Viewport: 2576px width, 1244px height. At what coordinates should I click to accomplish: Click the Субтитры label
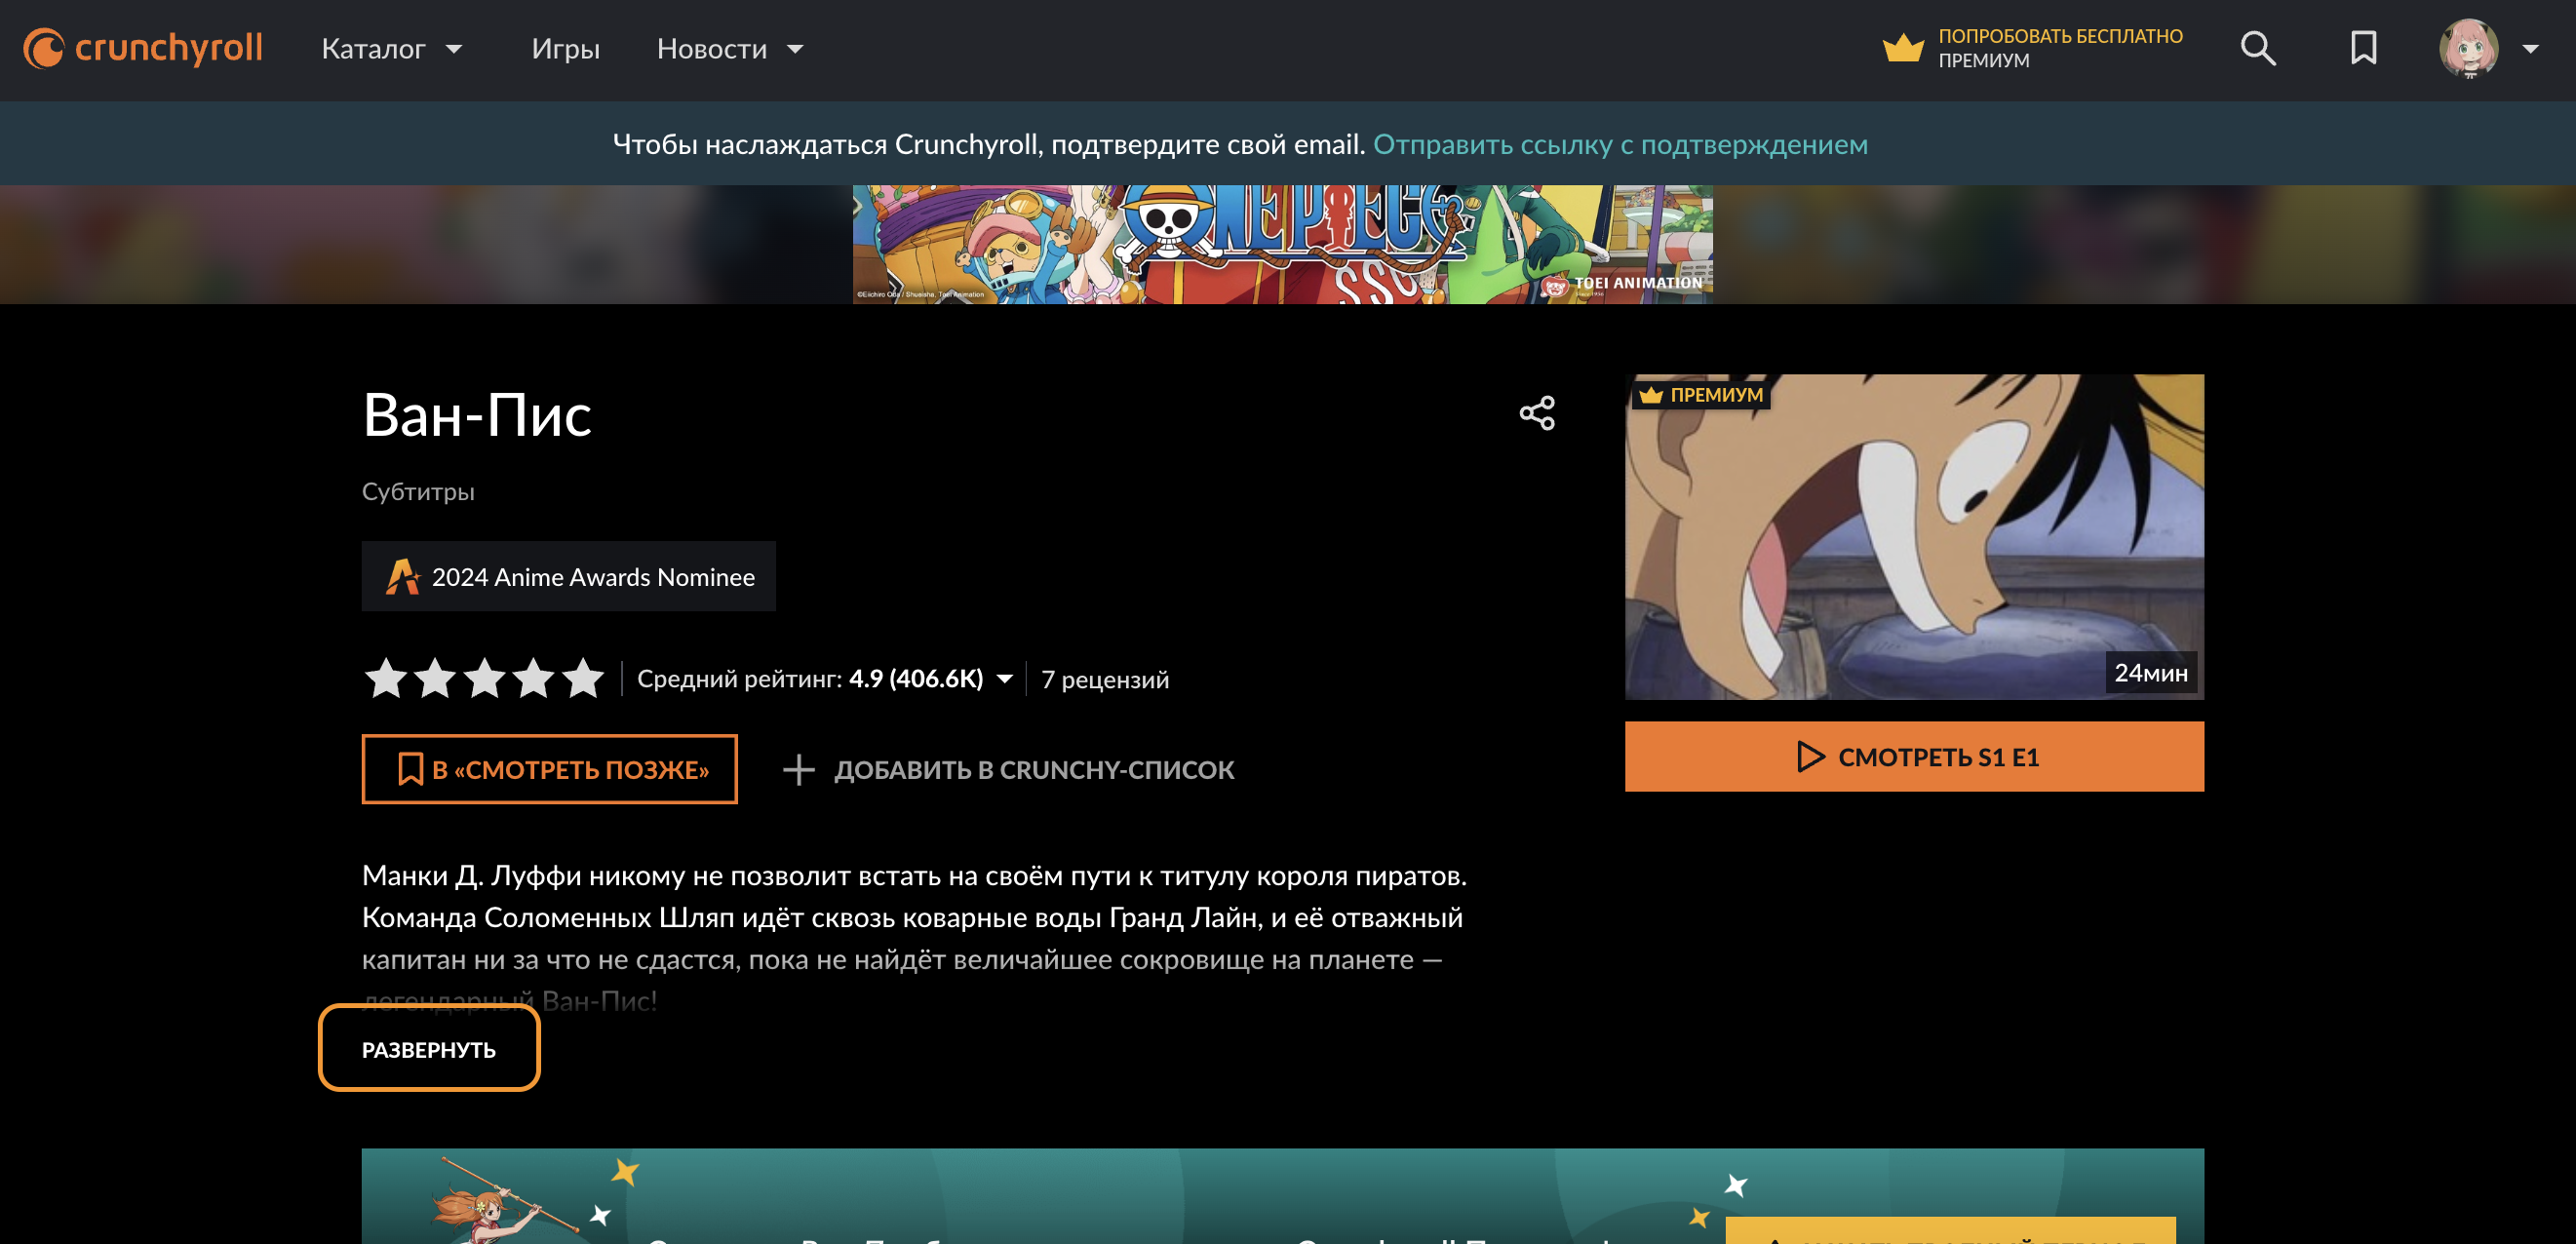418,491
